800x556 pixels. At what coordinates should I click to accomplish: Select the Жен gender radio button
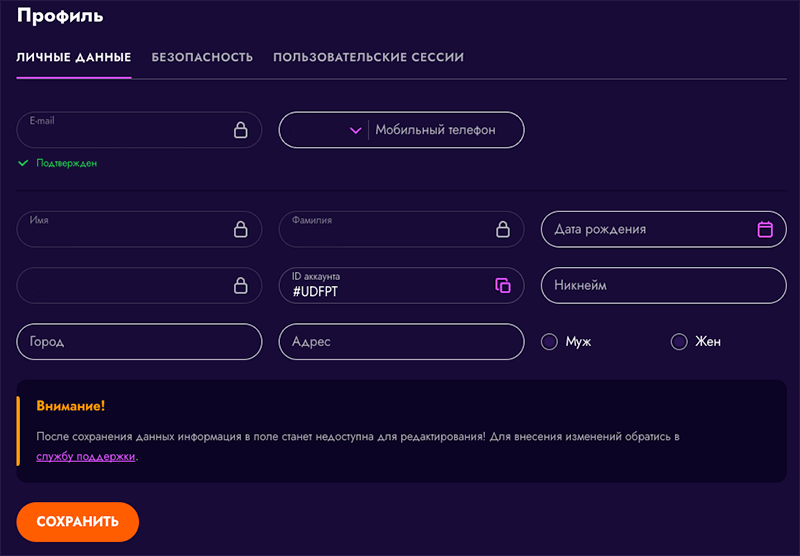coord(679,342)
